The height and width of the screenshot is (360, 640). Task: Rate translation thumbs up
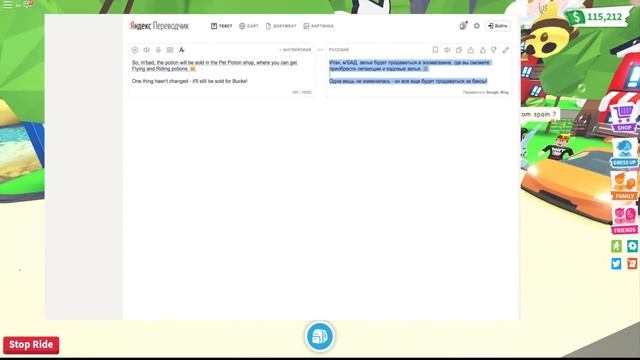pyautogui.click(x=482, y=50)
